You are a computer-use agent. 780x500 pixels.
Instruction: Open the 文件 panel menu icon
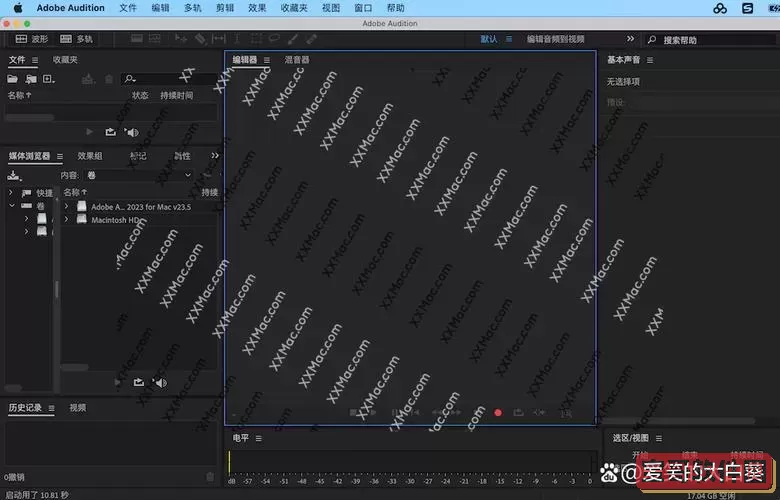(35, 60)
